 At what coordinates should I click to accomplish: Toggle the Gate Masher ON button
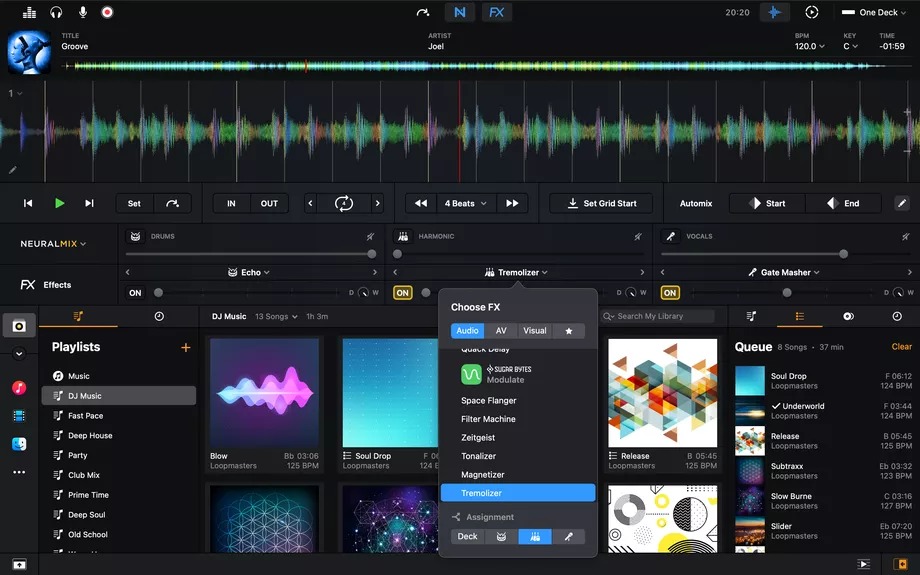click(670, 293)
